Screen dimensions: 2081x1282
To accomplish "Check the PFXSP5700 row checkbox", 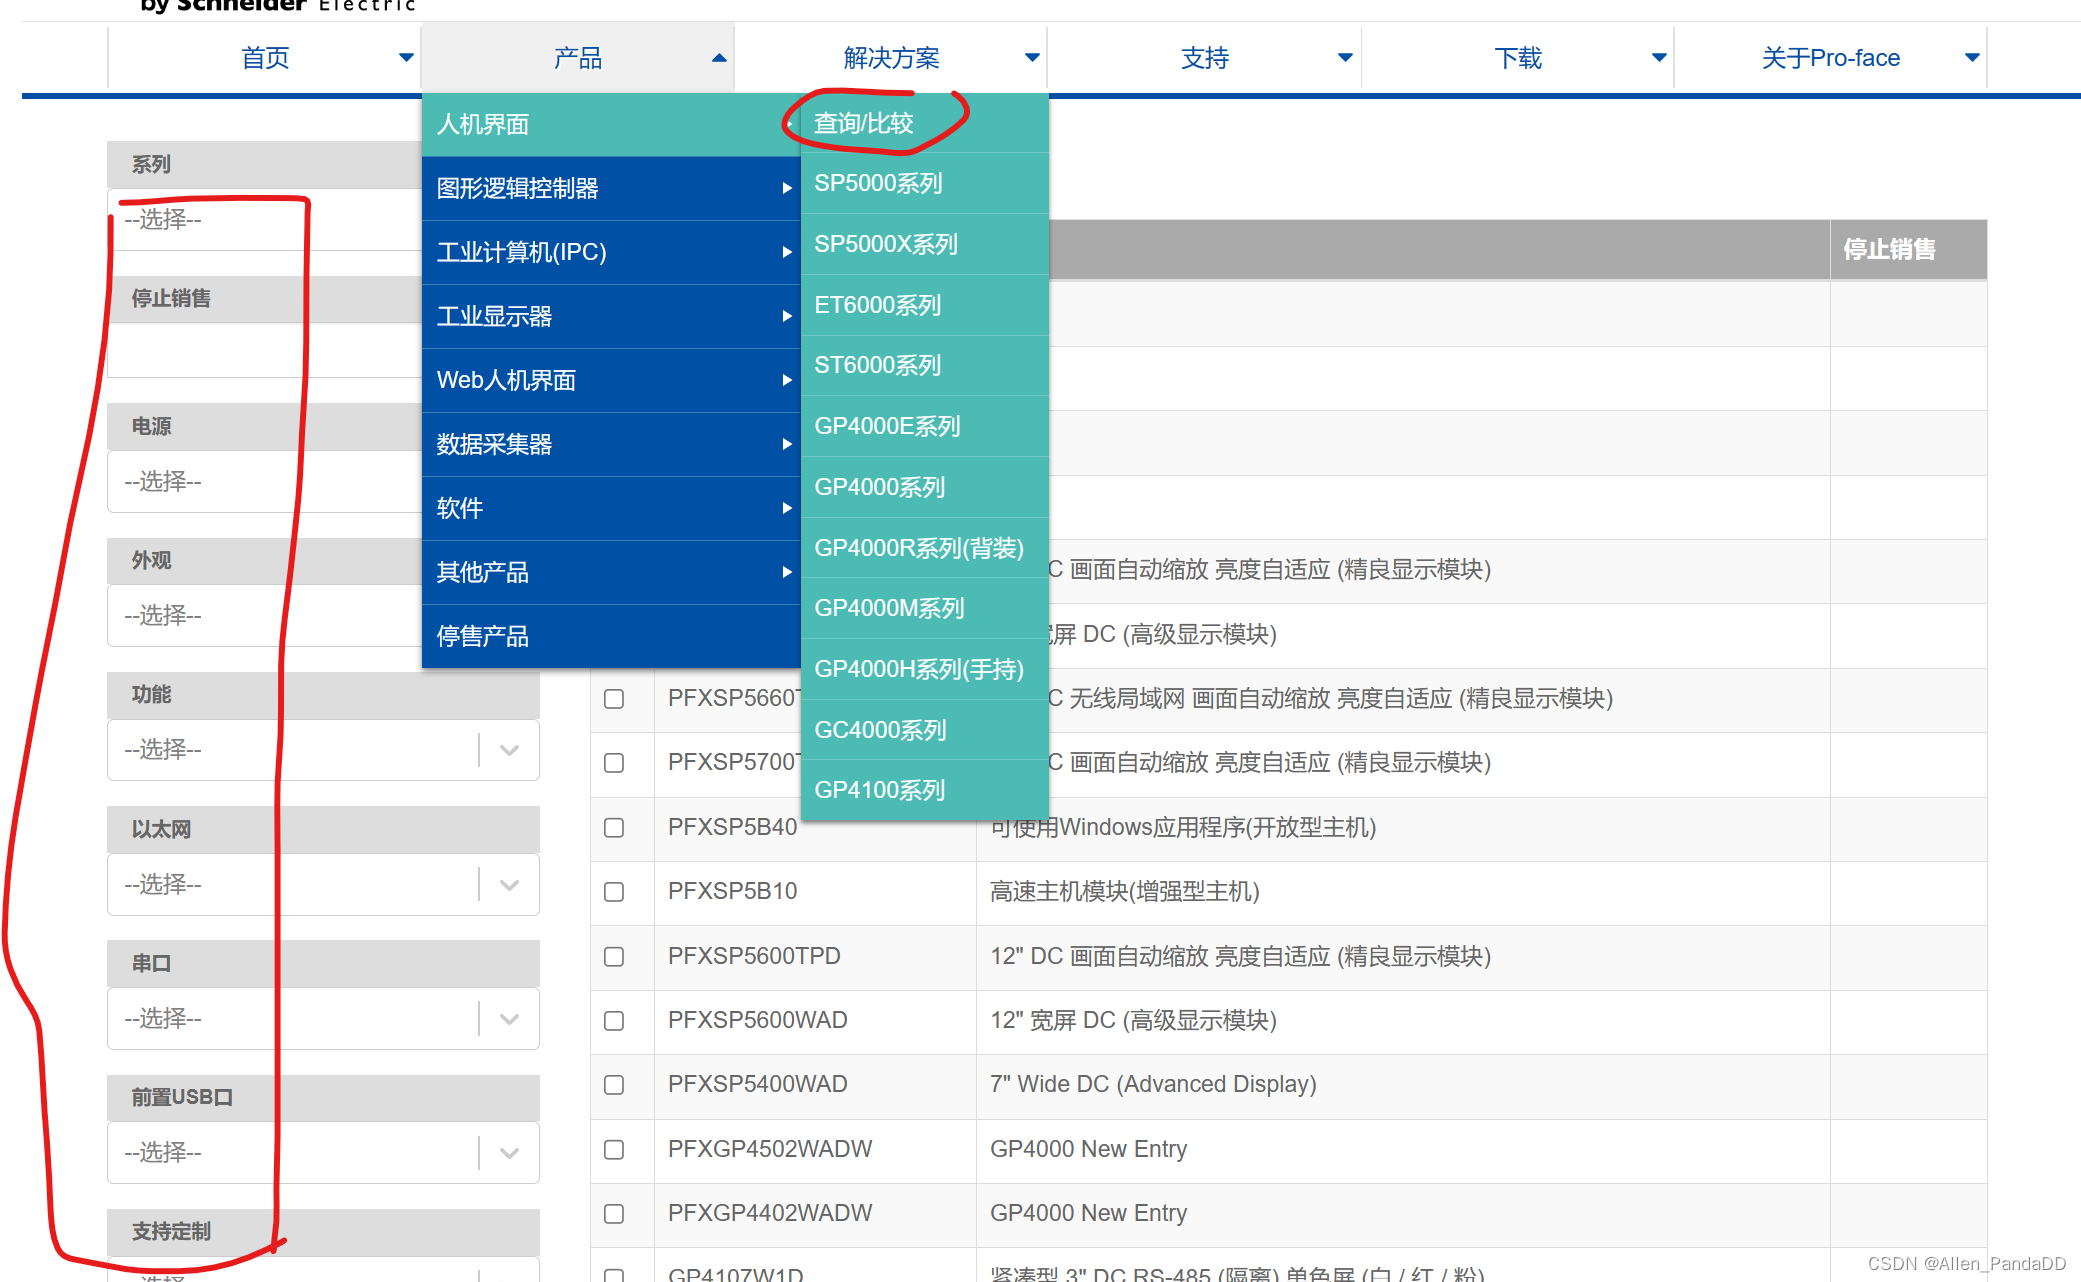I will pyautogui.click(x=614, y=763).
